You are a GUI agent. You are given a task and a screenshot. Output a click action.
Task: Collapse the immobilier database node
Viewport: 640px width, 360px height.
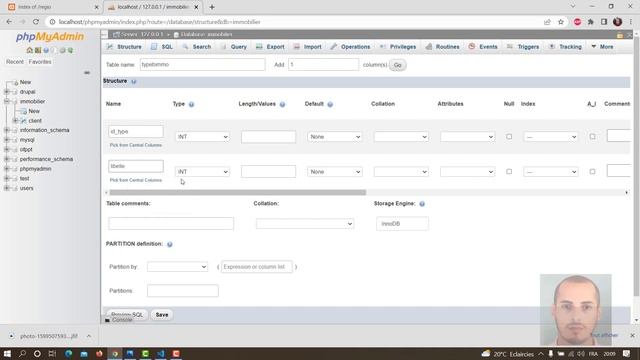click(7, 101)
